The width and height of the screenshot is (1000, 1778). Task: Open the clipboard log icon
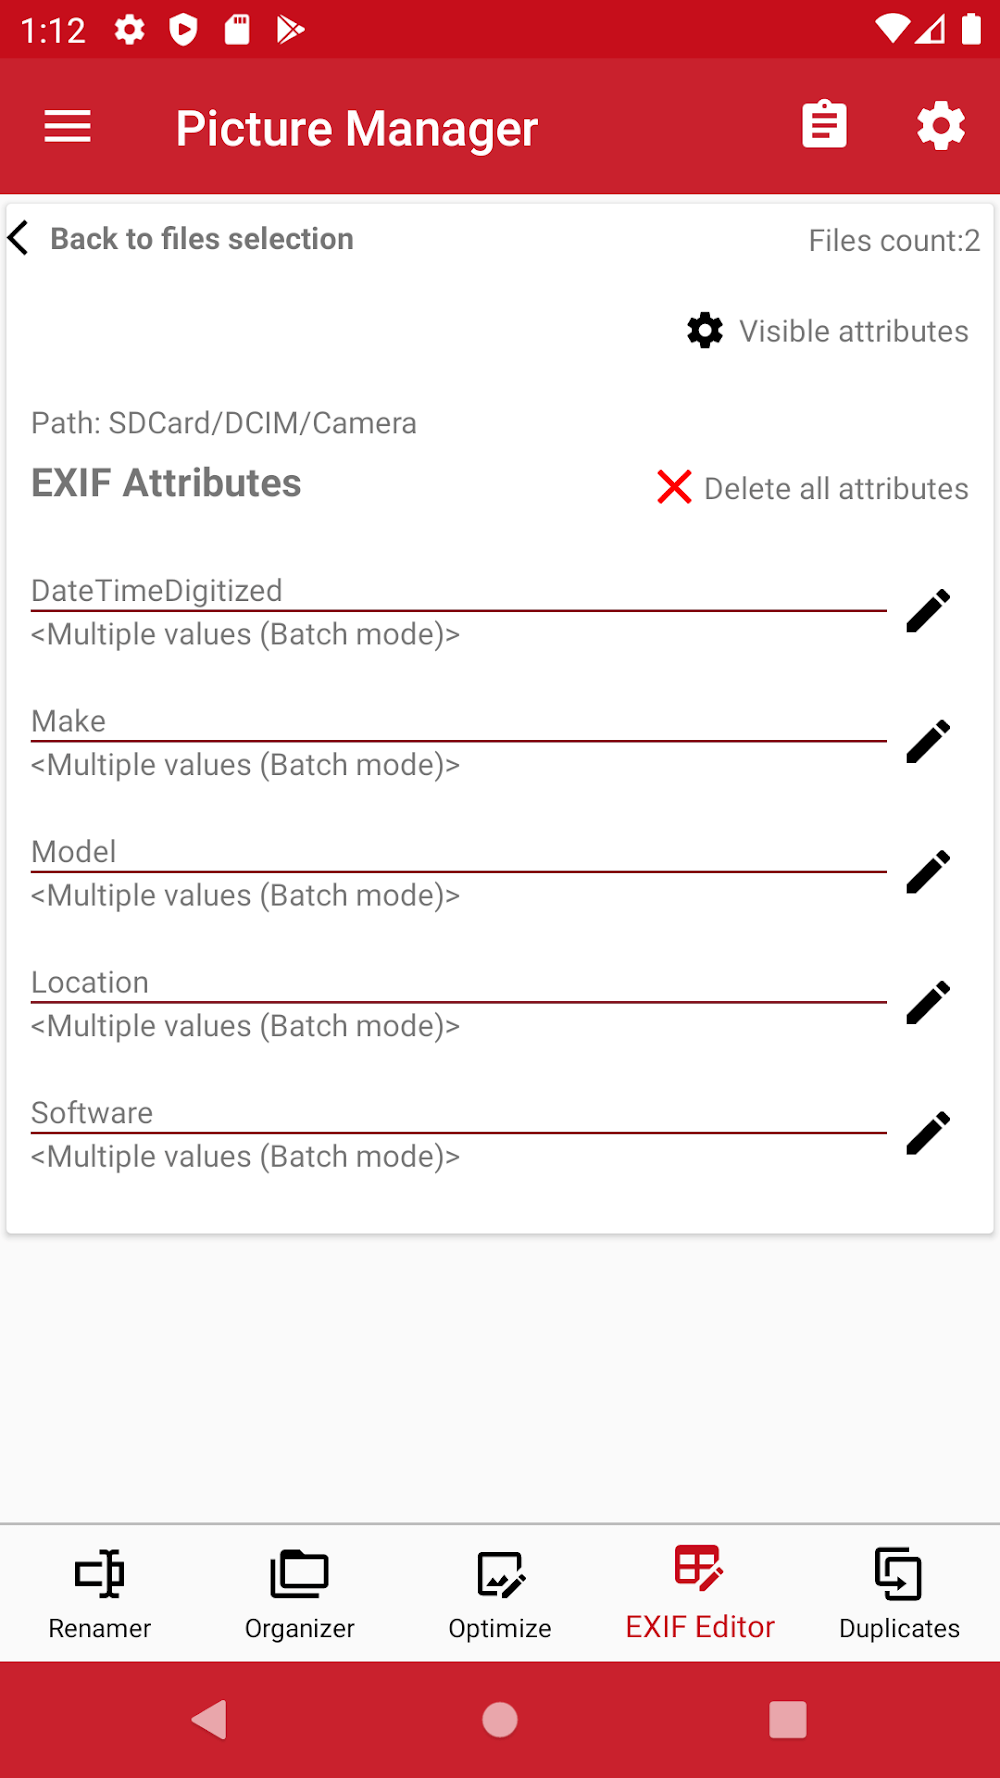coord(824,127)
